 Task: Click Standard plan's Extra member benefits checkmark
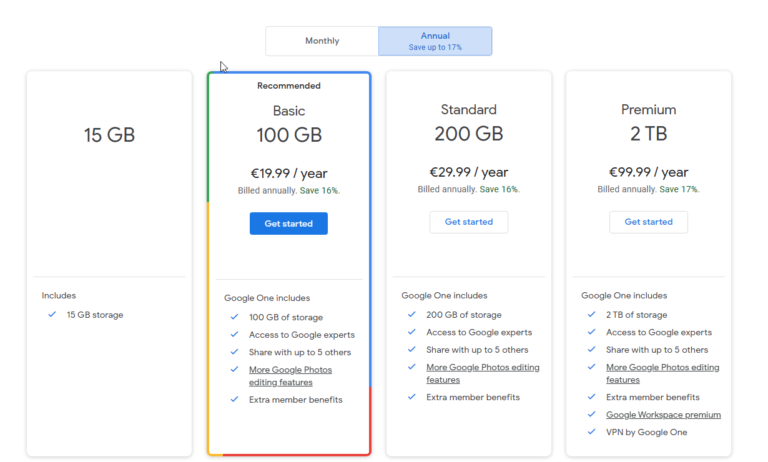411,397
